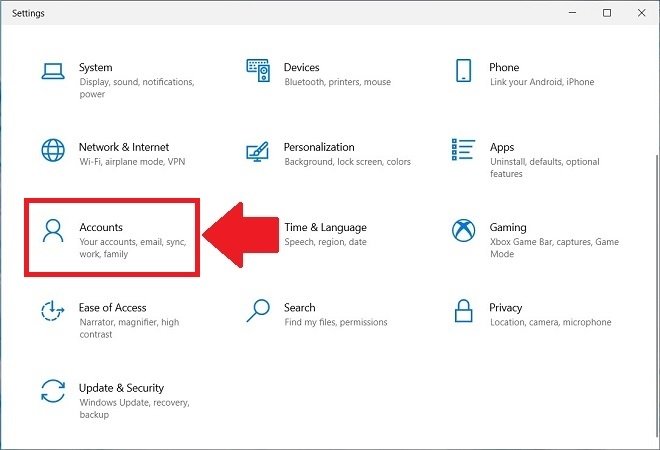Open the Privacy category title
Screen dimensions: 660x450
506,308
